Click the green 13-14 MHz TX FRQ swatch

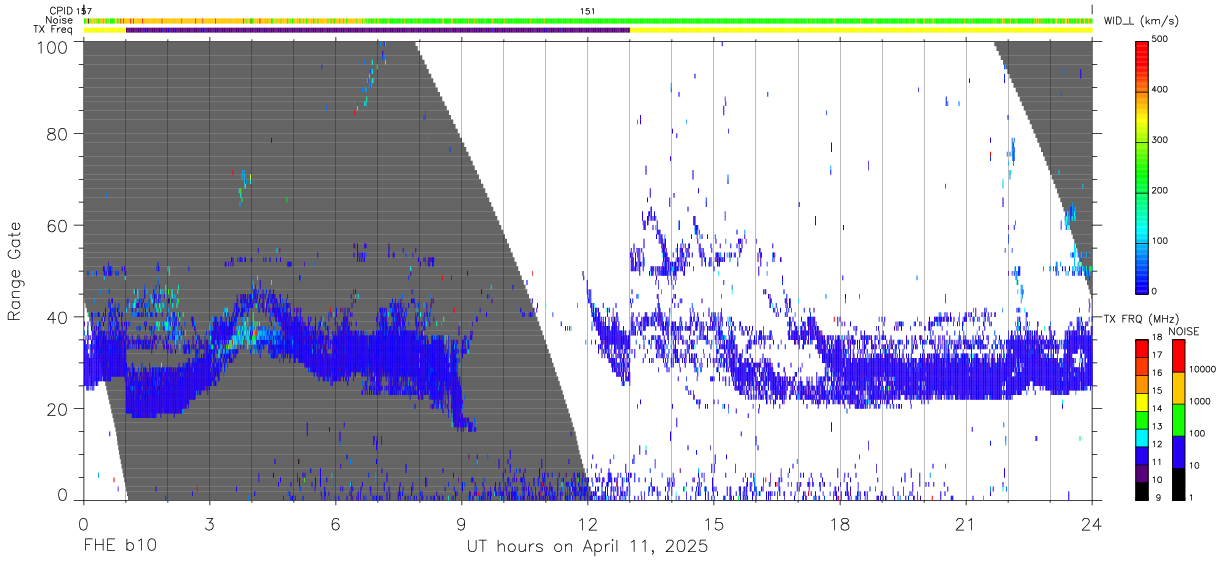click(1142, 419)
